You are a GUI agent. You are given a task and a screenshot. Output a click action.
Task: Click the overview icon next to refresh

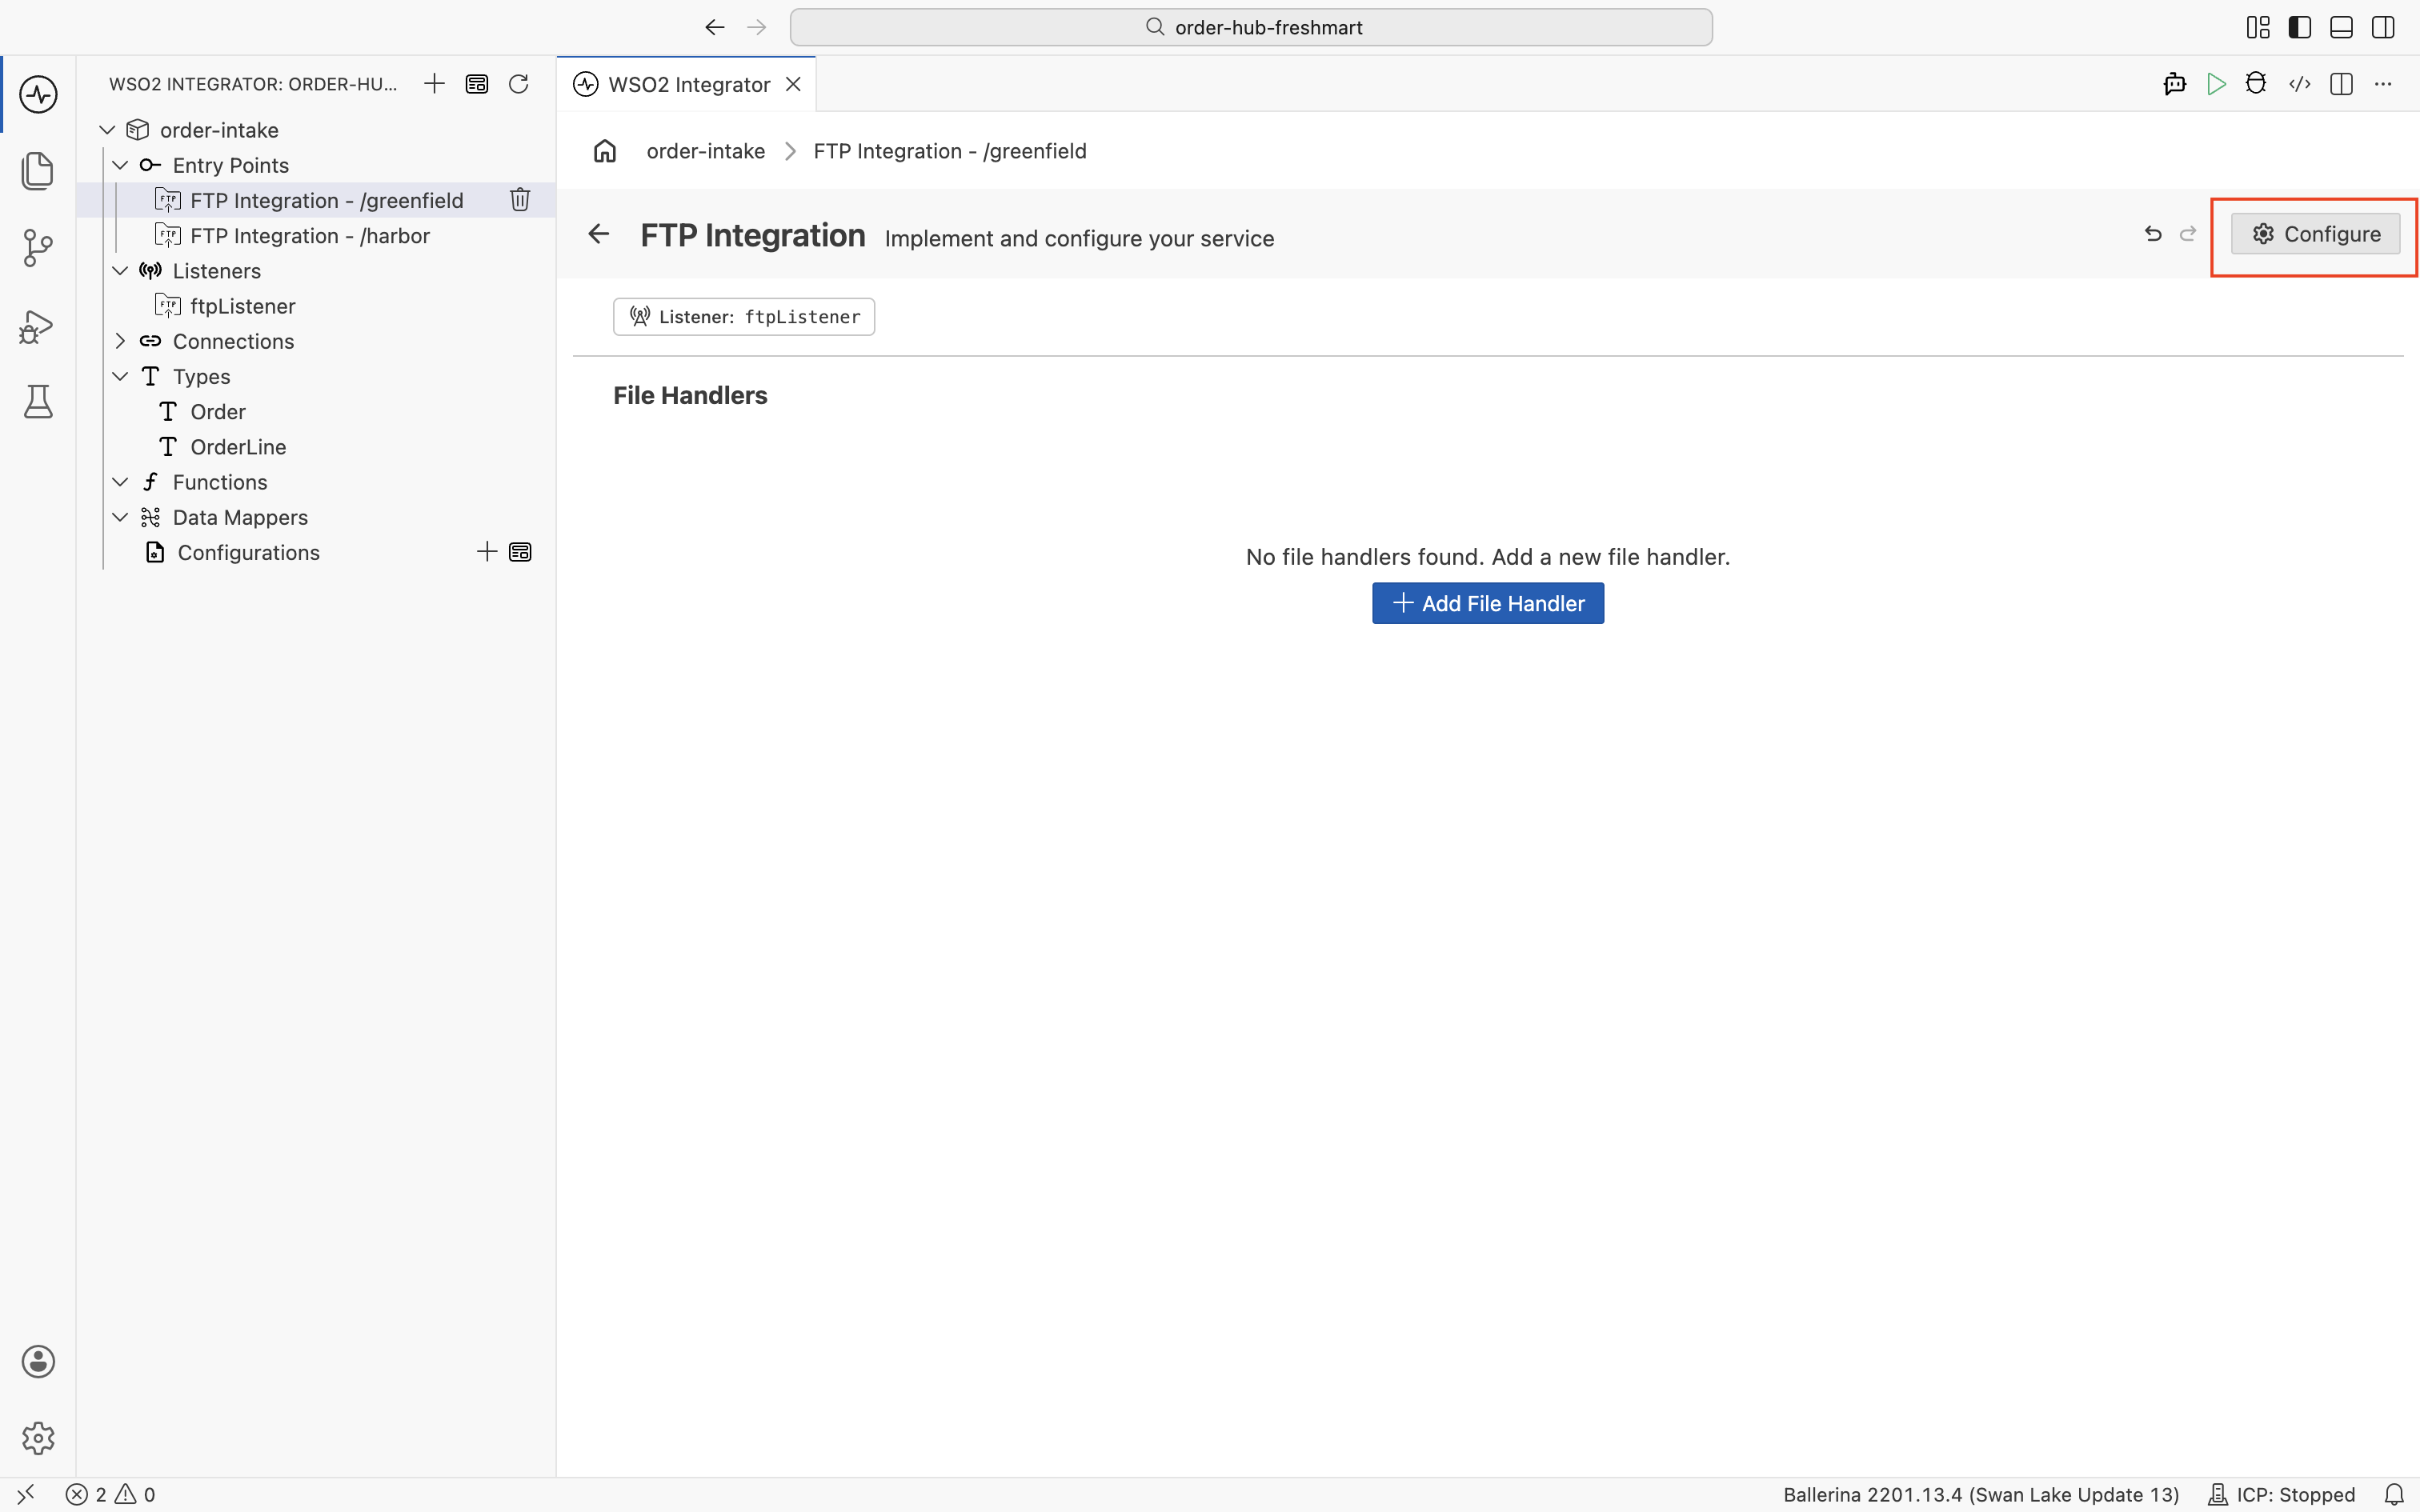(x=477, y=84)
